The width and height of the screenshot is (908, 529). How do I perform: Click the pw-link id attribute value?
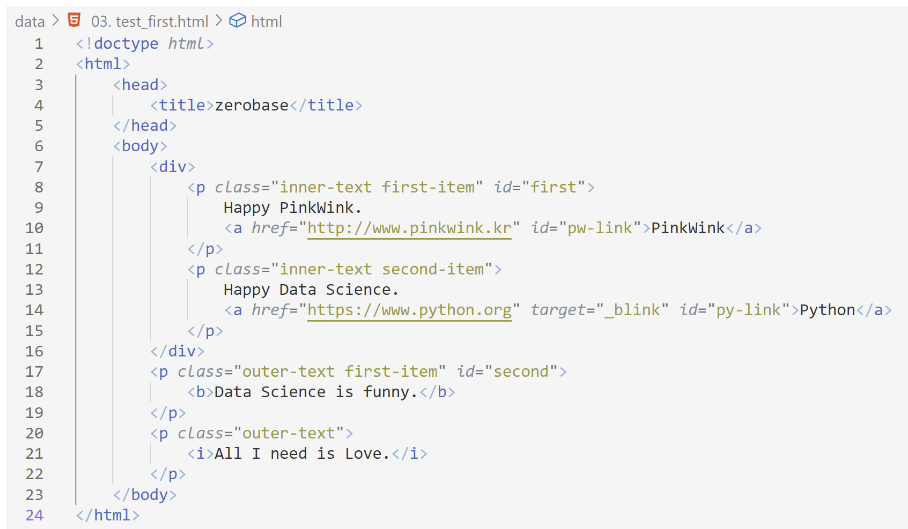pos(599,228)
